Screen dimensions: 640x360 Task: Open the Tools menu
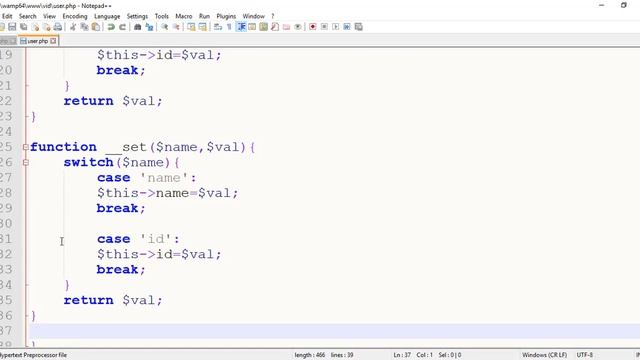pos(162,16)
